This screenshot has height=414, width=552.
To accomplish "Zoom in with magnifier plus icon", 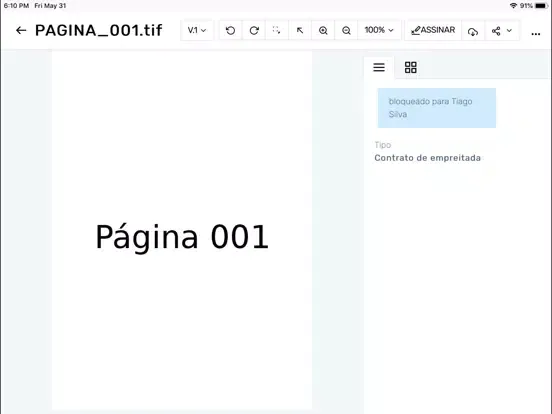I will point(323,31).
